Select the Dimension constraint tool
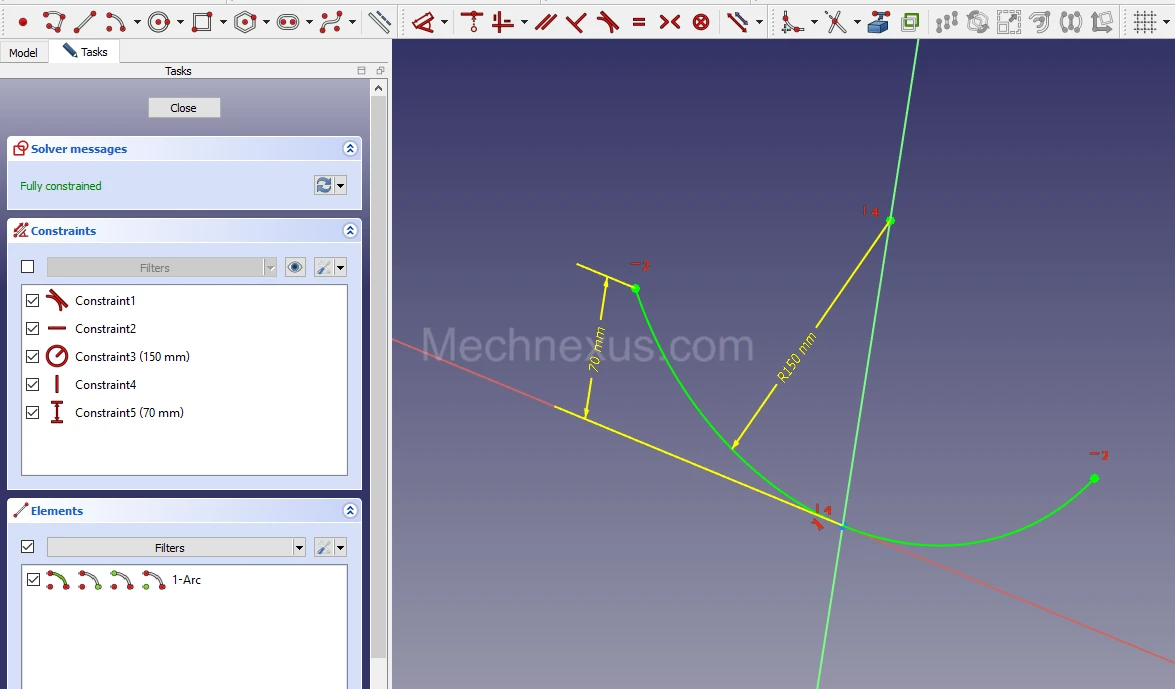Image resolution: width=1175 pixels, height=689 pixels. pyautogui.click(x=423, y=22)
